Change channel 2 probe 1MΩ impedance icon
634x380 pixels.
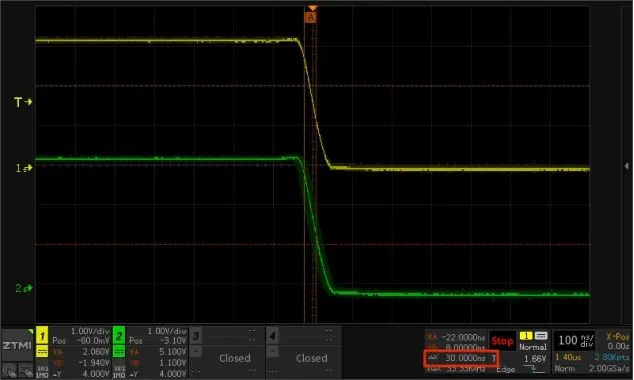[118, 372]
